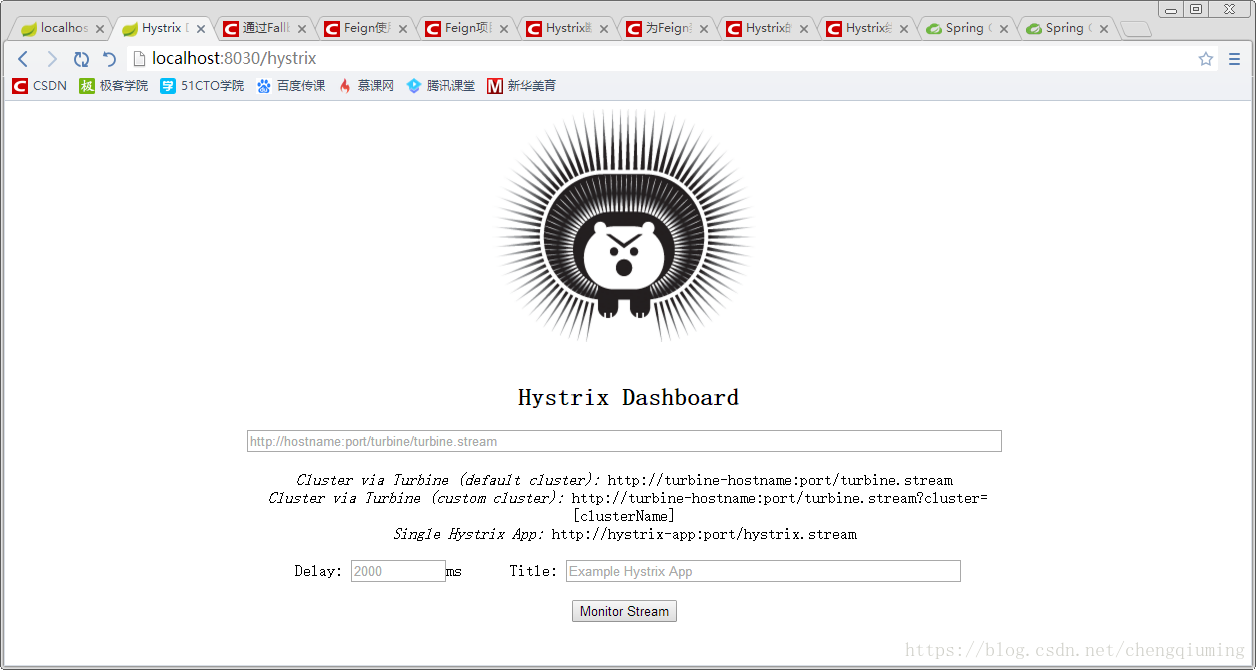This screenshot has height=670, width=1256.
Task: Click the http://hystrix-app:port/hystrix.stream example text
Action: (x=704, y=534)
